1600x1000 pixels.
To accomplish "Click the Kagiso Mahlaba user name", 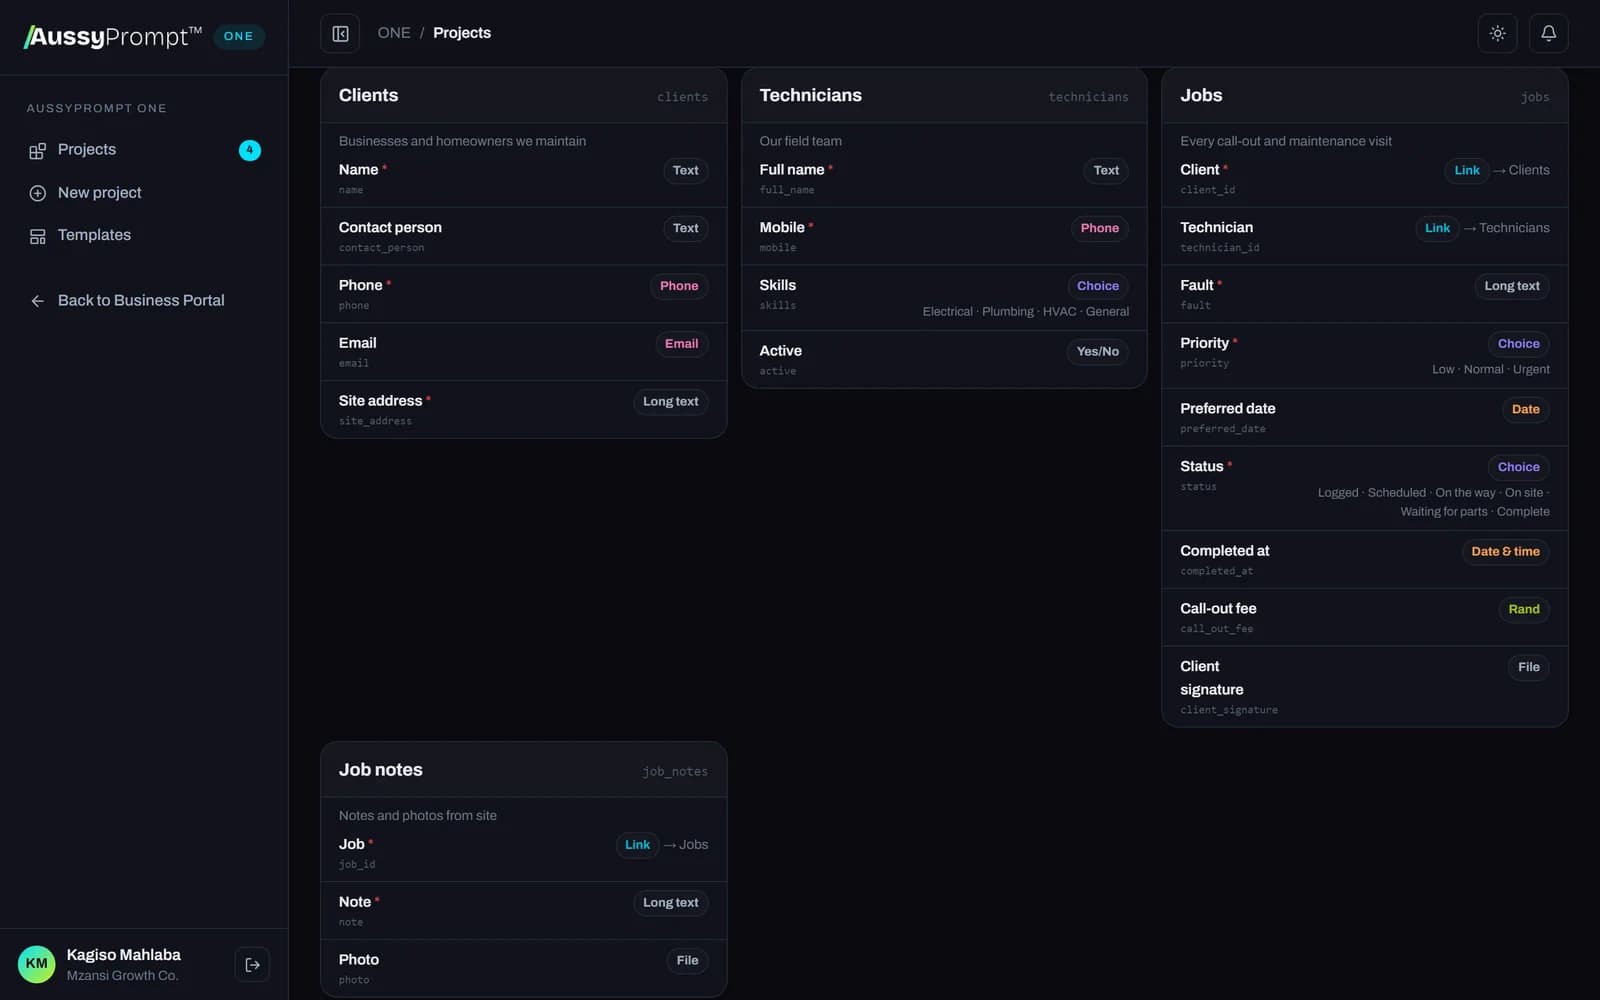I will point(124,955).
